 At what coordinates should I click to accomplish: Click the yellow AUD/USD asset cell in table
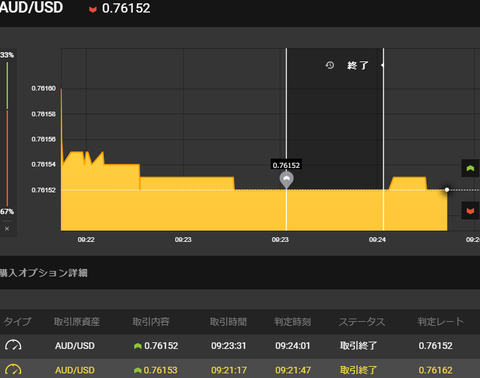click(75, 370)
